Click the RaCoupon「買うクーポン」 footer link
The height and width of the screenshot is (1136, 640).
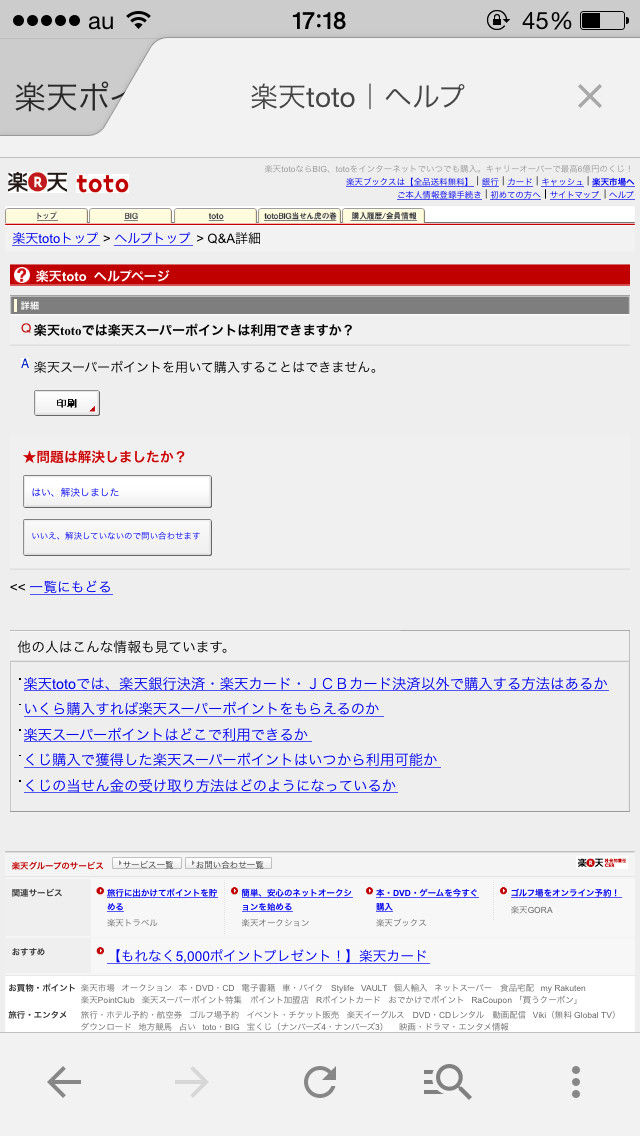tap(524, 1000)
